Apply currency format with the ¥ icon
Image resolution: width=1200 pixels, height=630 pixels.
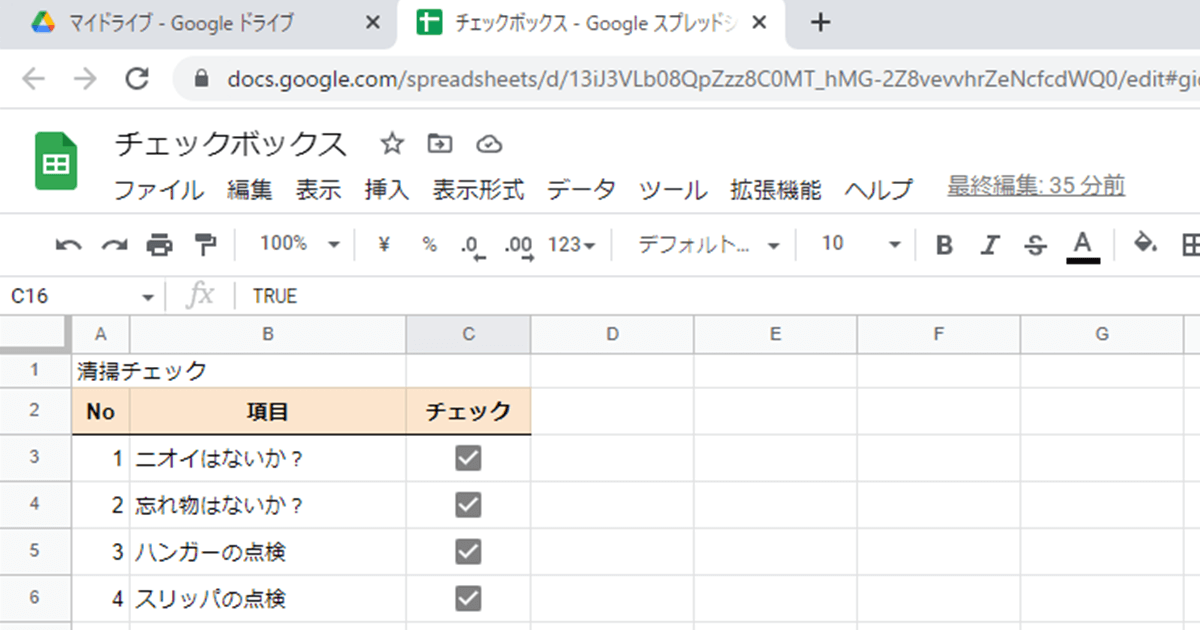383,244
